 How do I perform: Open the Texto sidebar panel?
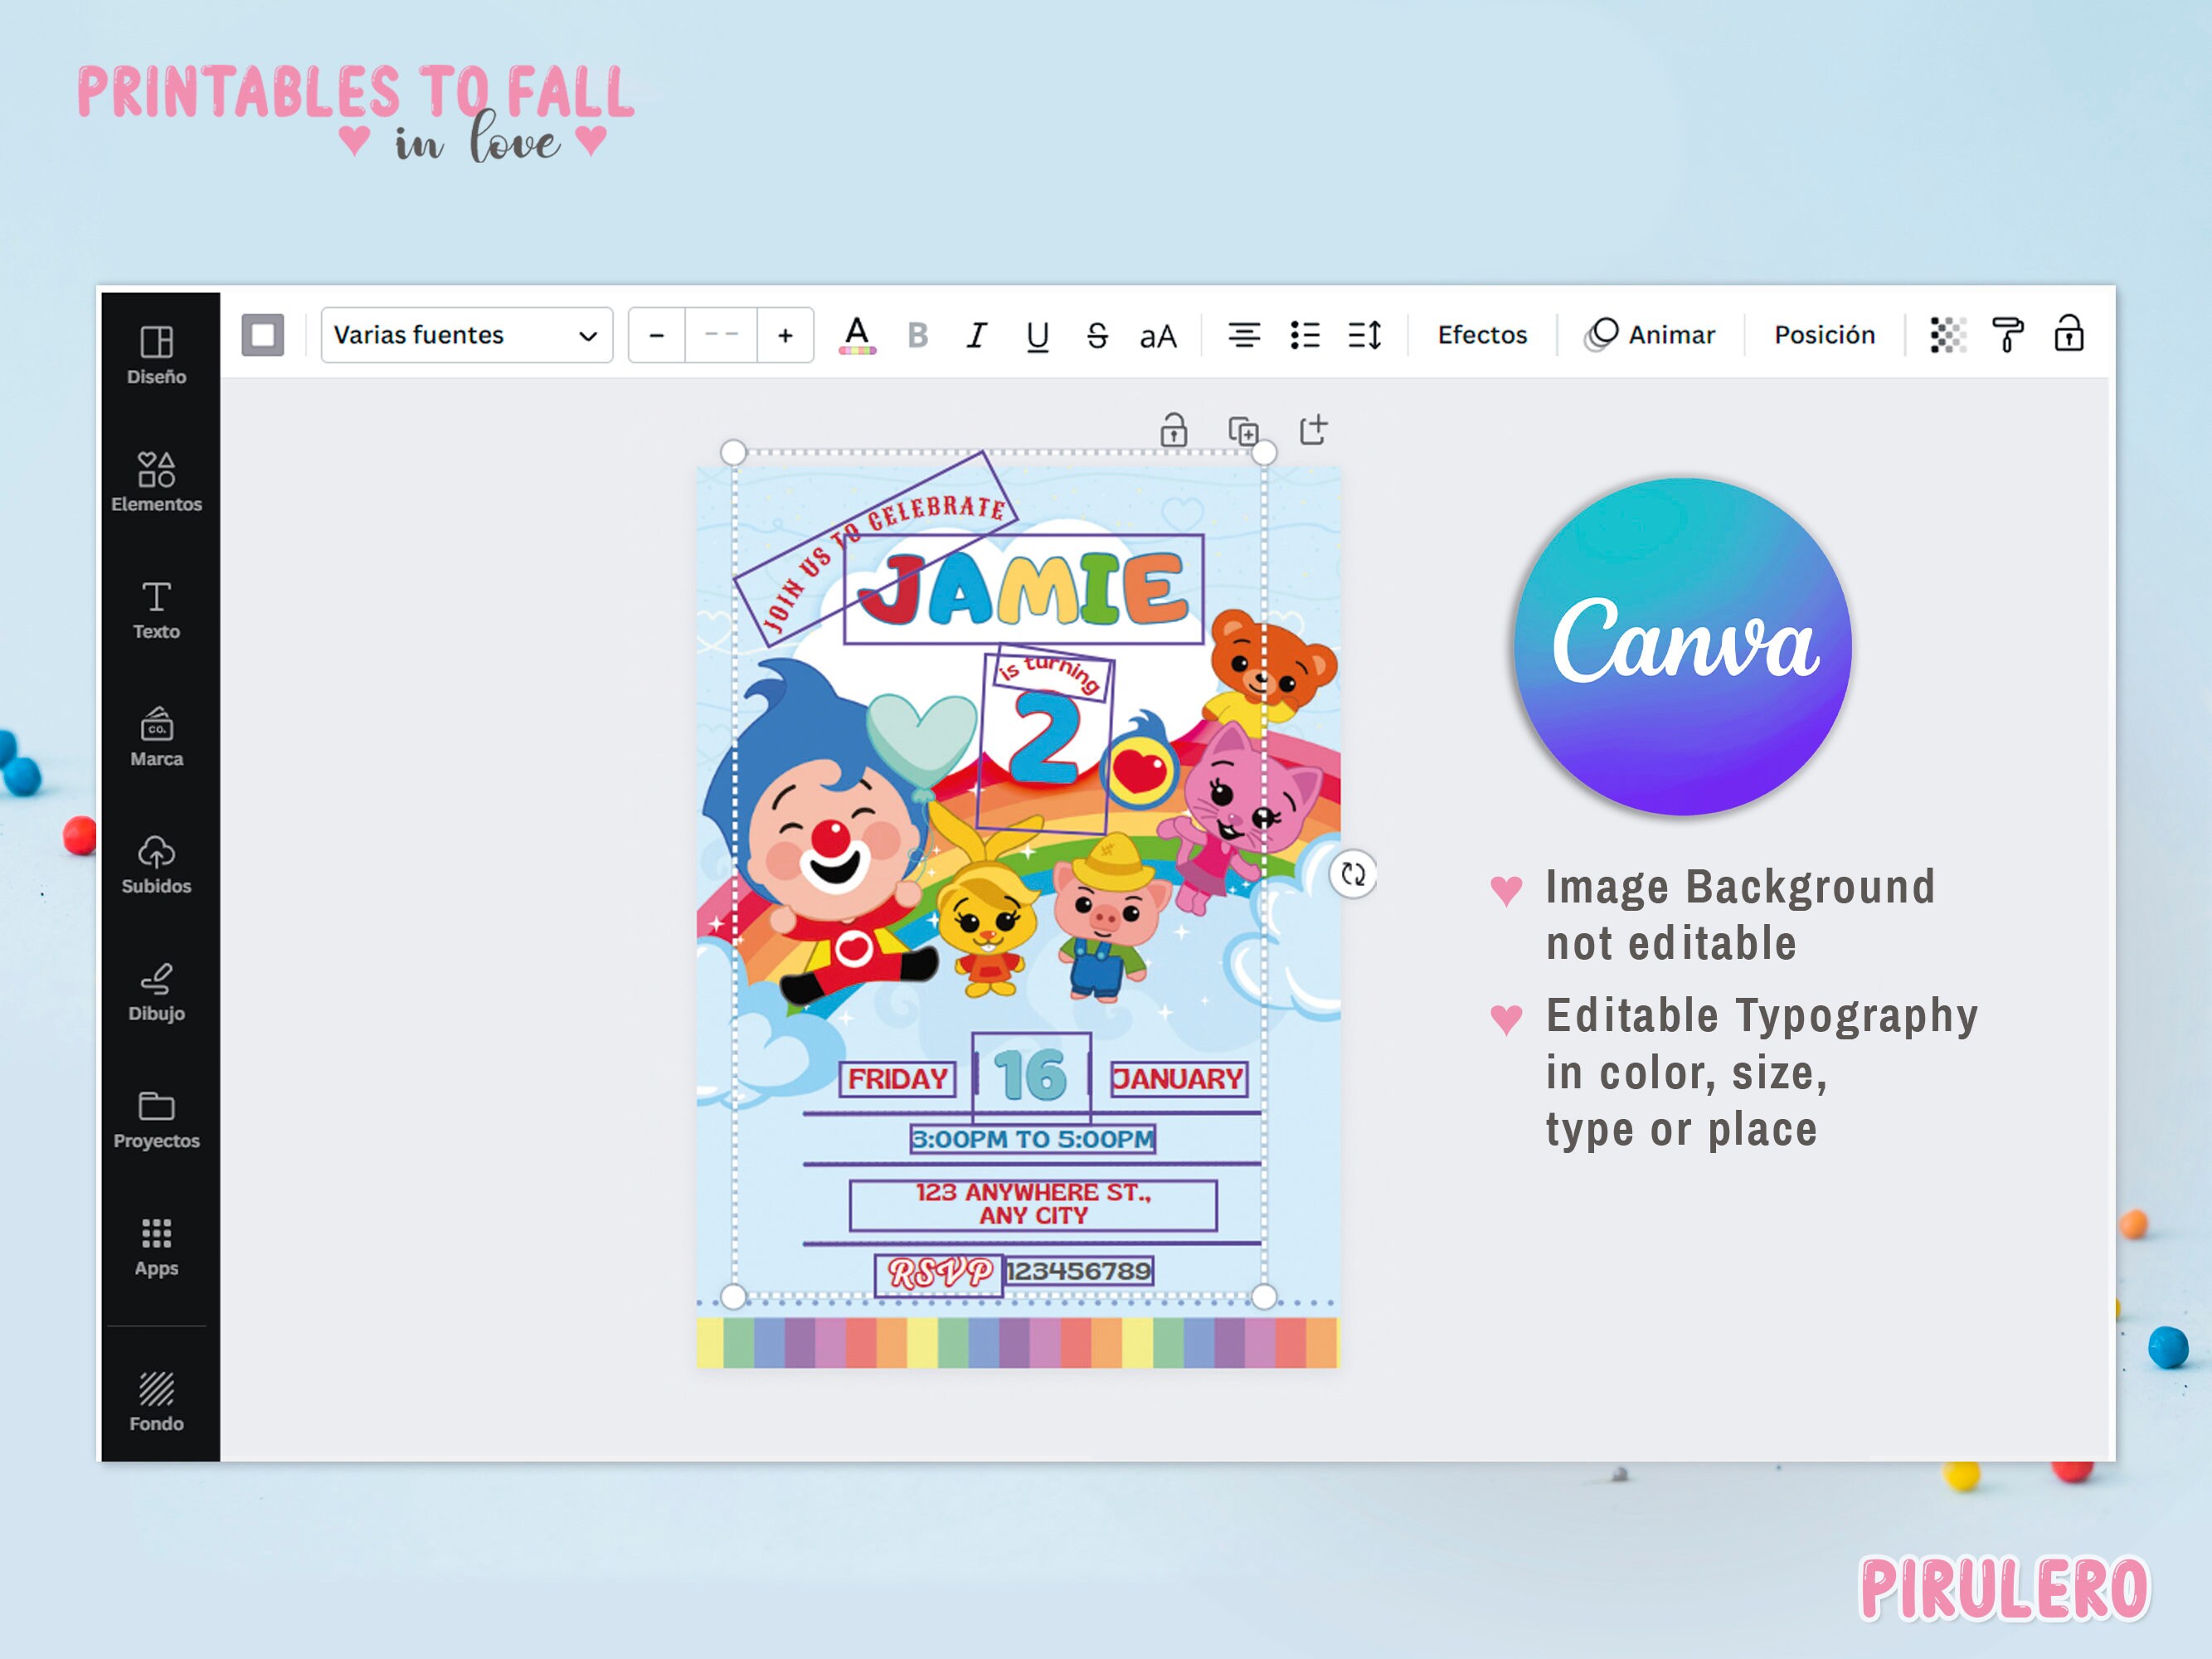pyautogui.click(x=156, y=610)
